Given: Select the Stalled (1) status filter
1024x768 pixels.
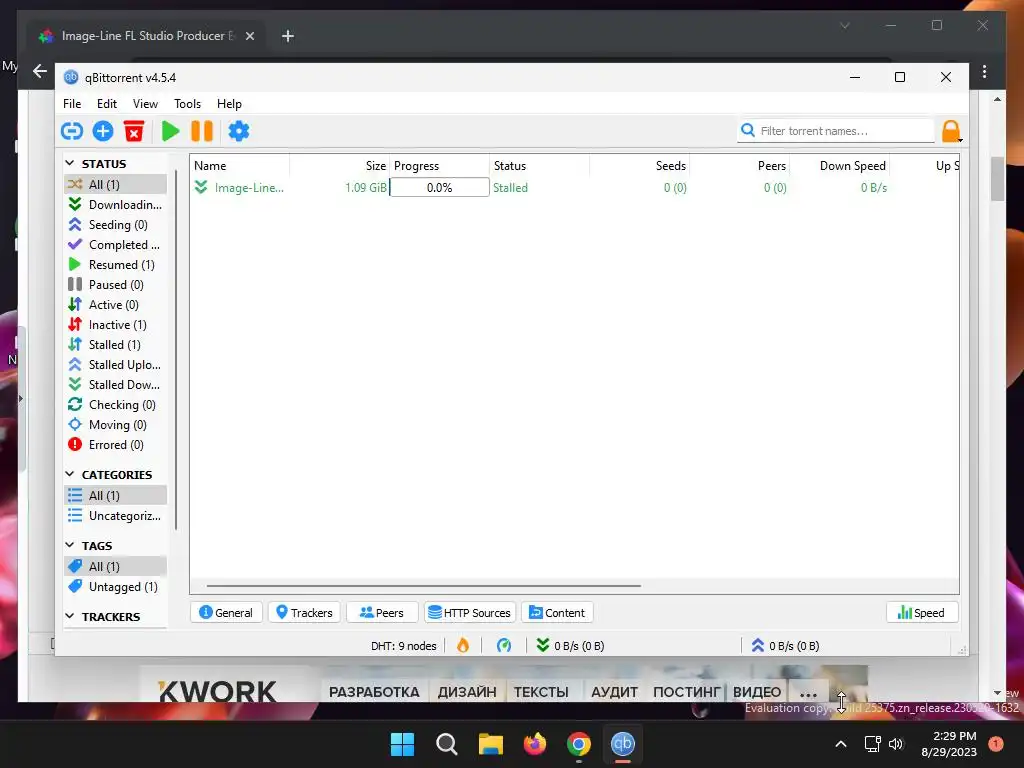Looking at the screenshot, I should click(116, 345).
